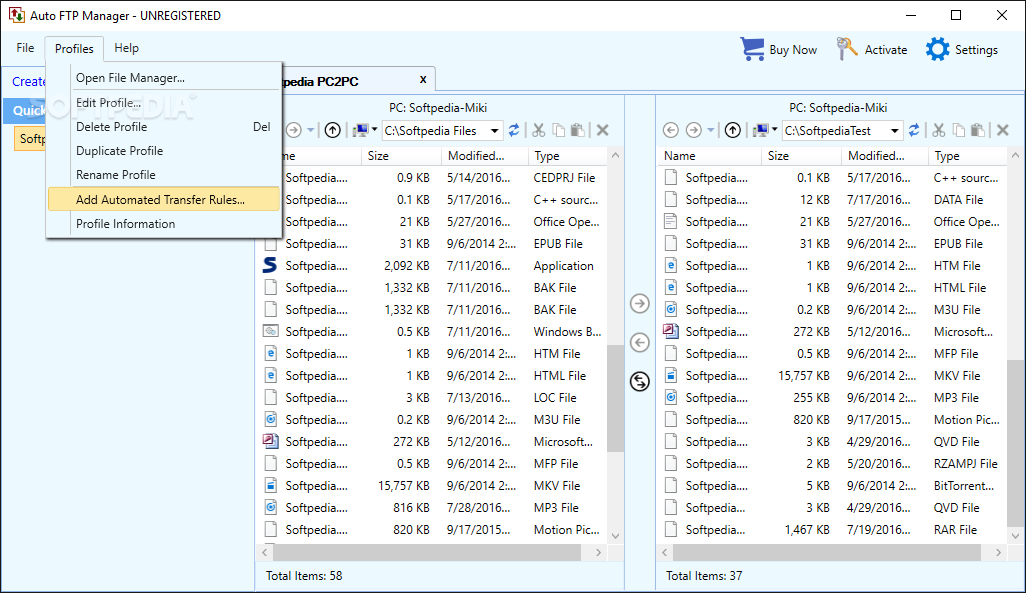
Task: Open left pane navigation history dropdown arrow
Action: tap(311, 130)
